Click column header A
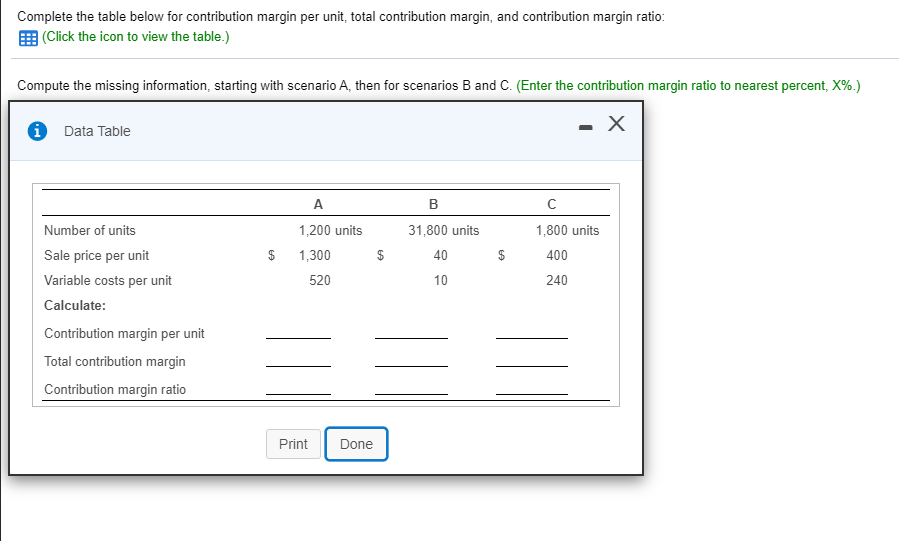Image resolution: width=899 pixels, height=541 pixels. [318, 204]
